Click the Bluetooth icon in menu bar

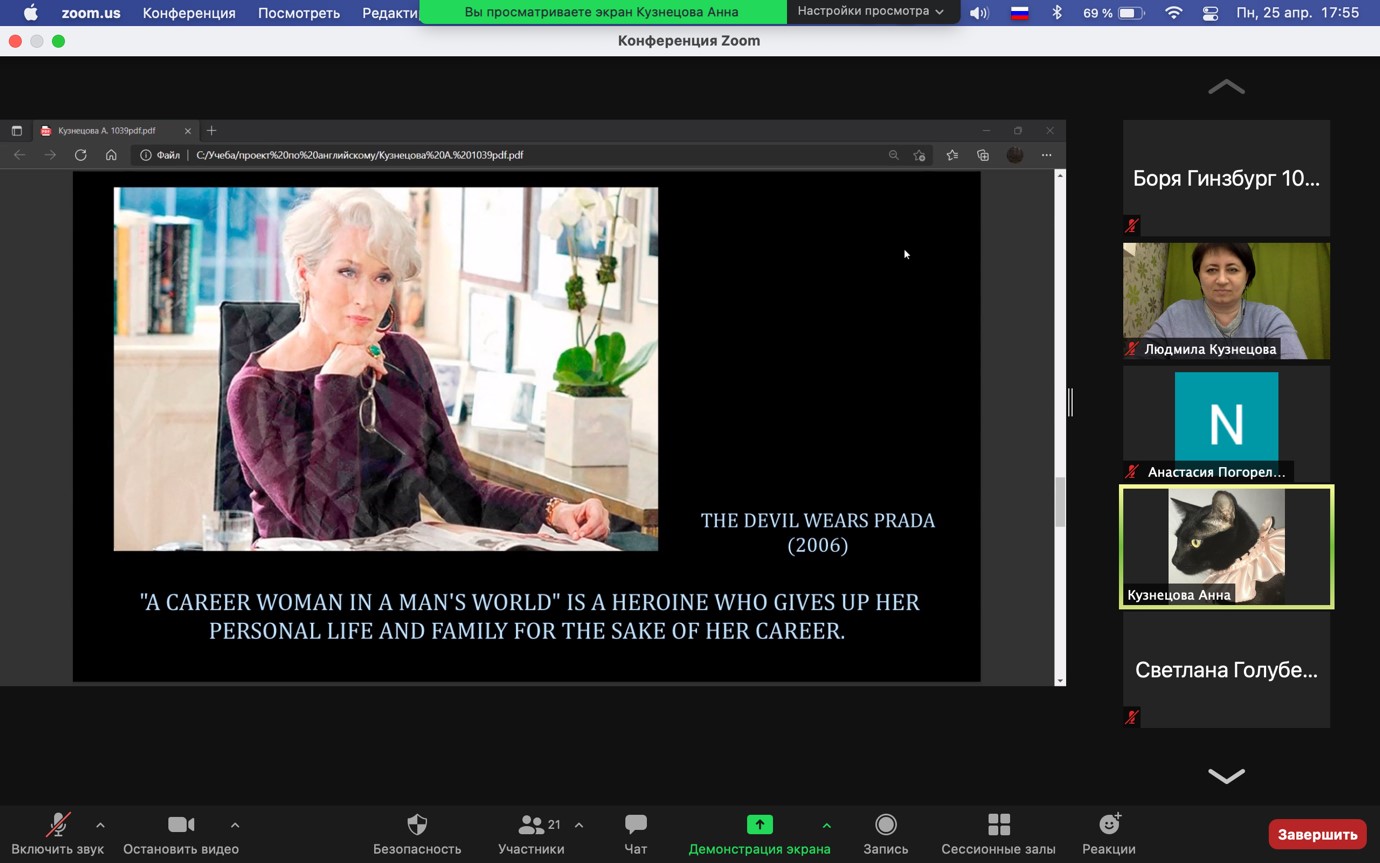point(1057,13)
